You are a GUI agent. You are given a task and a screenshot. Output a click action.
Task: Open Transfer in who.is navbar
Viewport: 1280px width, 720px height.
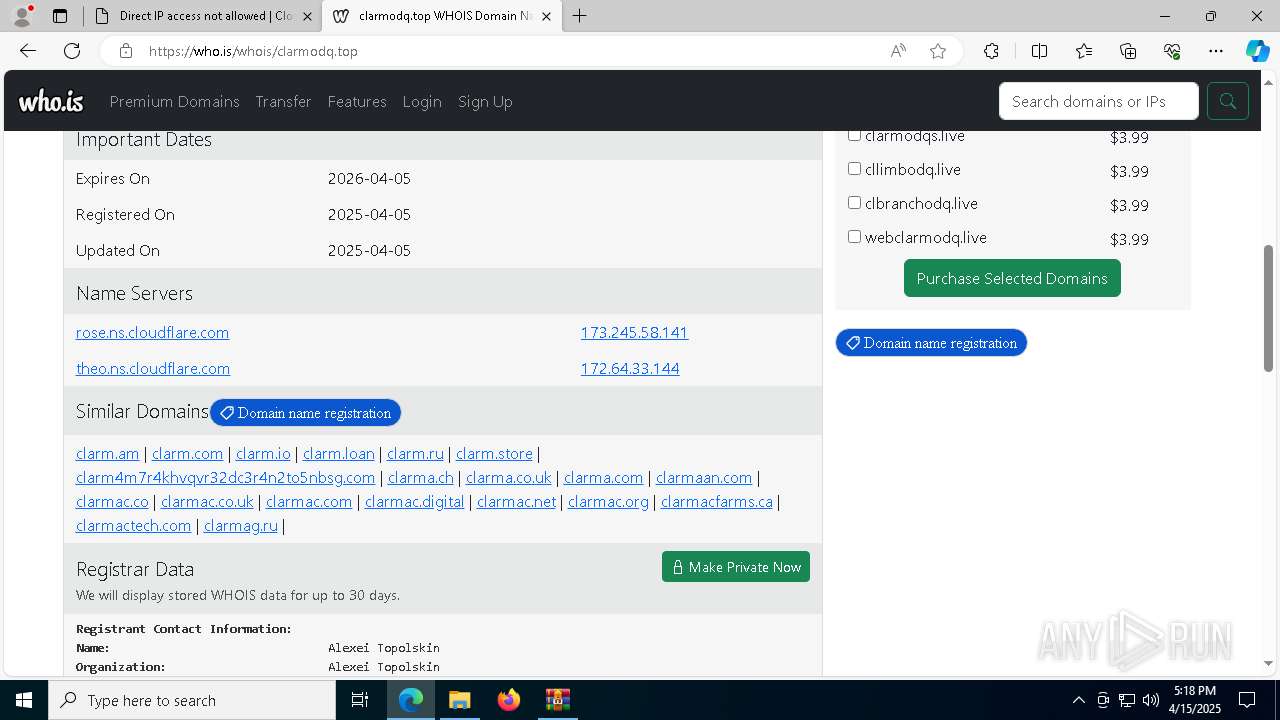point(283,101)
